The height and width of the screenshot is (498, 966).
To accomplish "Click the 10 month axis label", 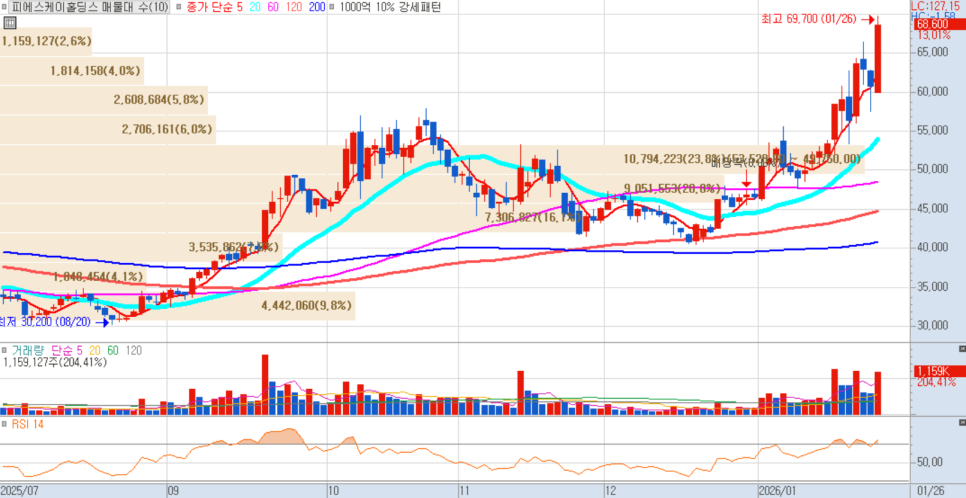I will 334,491.
